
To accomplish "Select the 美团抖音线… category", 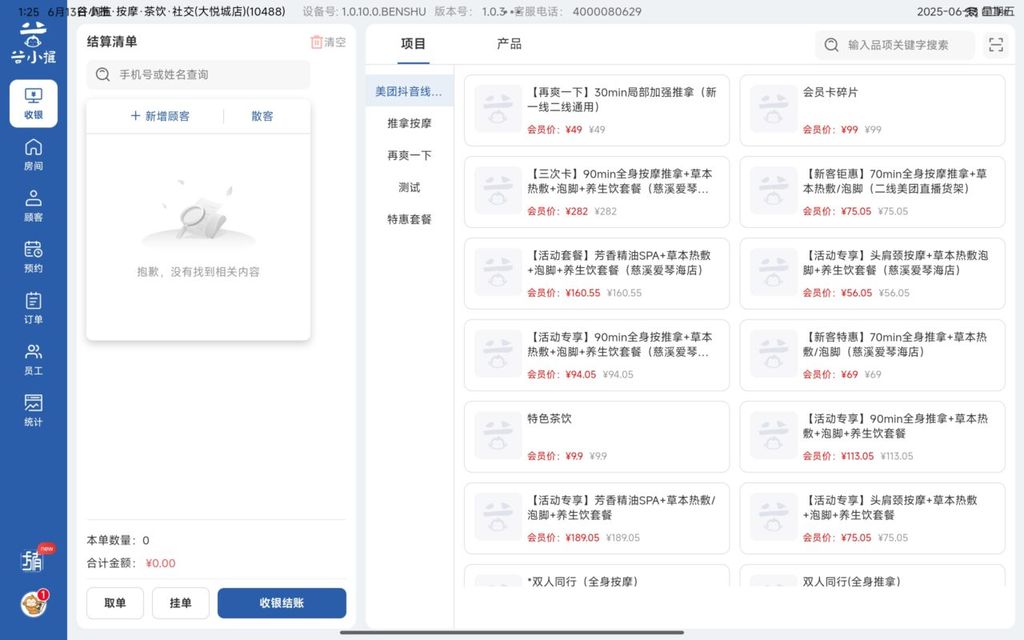I will (409, 91).
